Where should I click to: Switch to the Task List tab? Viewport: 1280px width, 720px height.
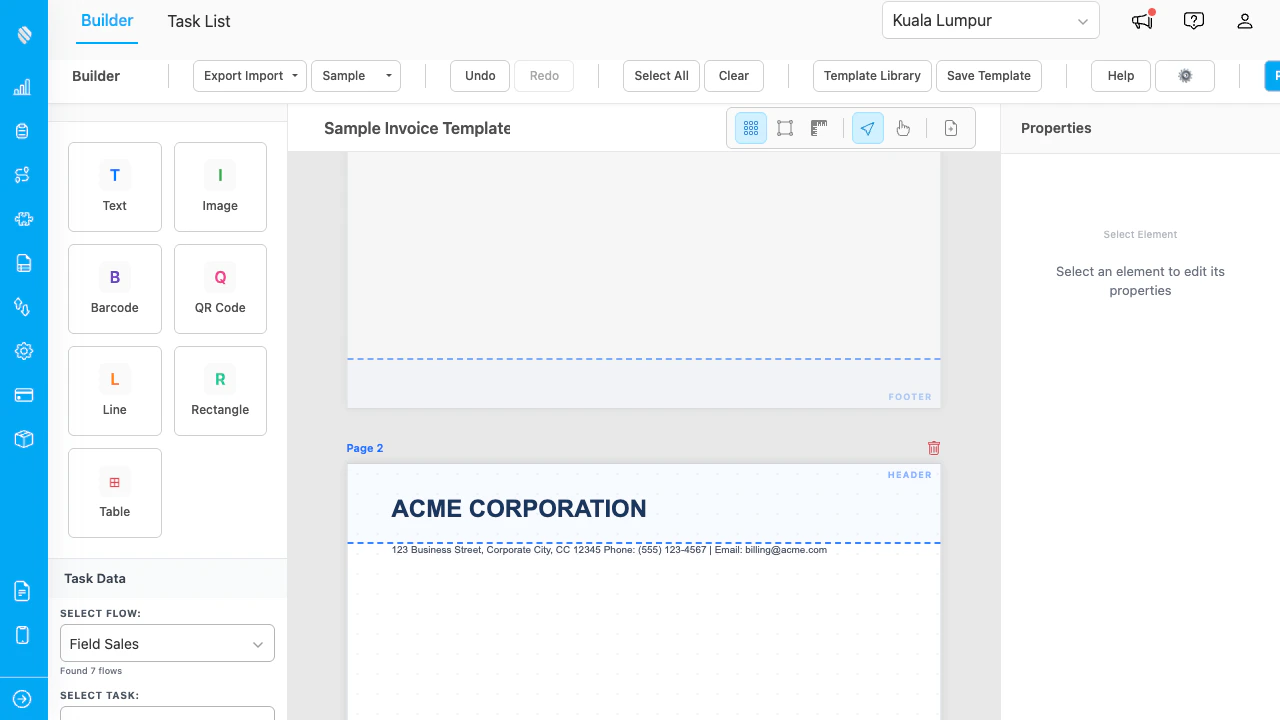(x=198, y=21)
